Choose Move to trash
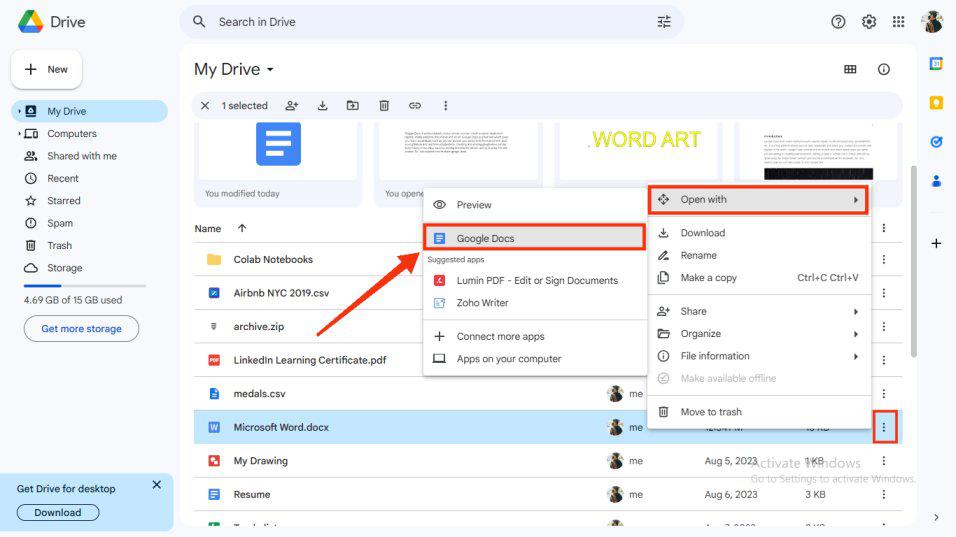 (x=758, y=412)
